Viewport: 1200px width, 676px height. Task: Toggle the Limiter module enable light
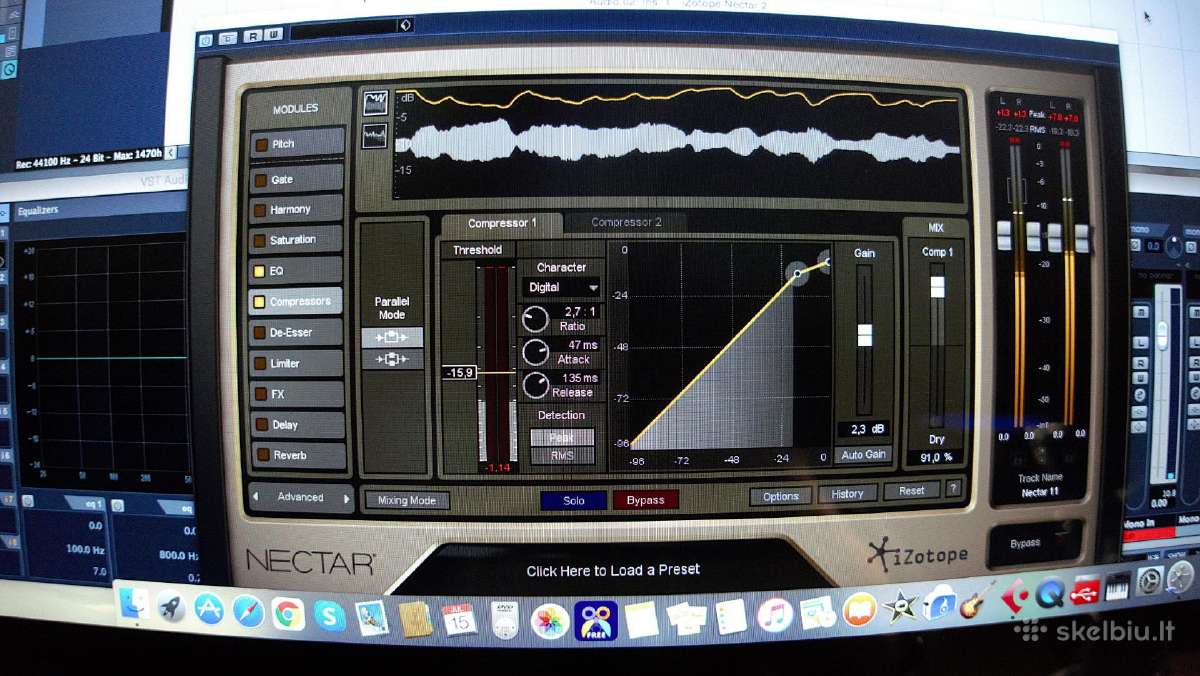[260, 363]
